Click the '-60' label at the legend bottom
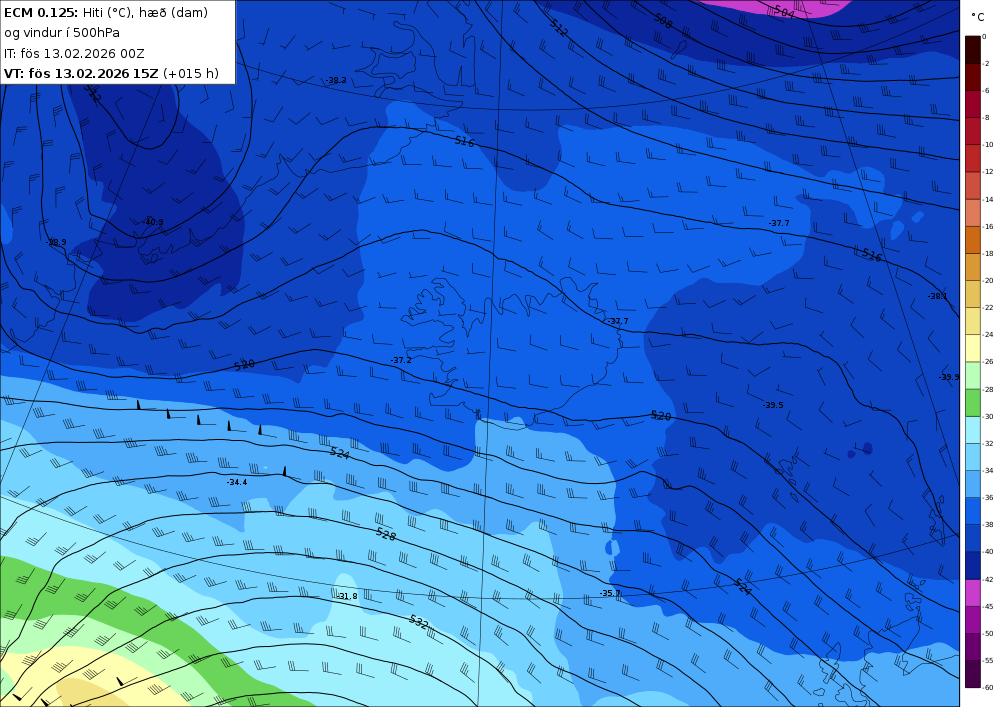Screen dimensions: 1000x707 pos(988,687)
